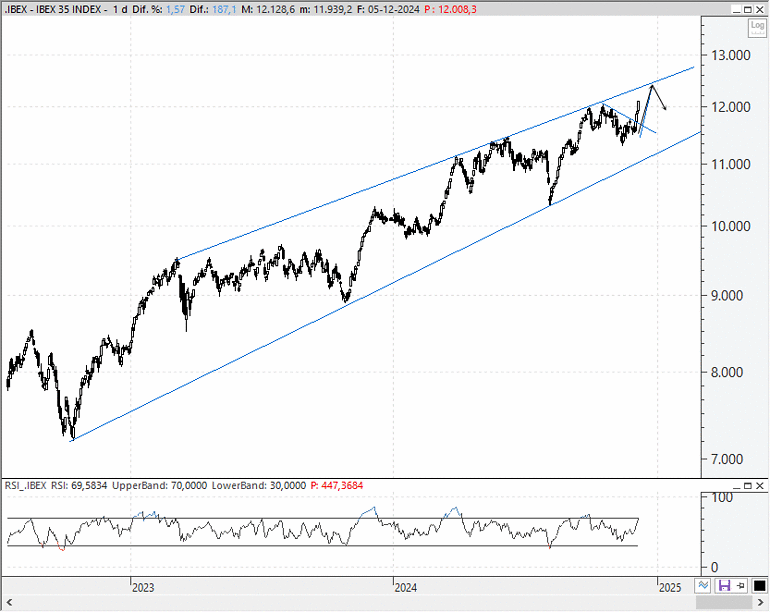Click the horizontal scrollbar left arrow
This screenshot has width=770, height=612.
click(9, 603)
